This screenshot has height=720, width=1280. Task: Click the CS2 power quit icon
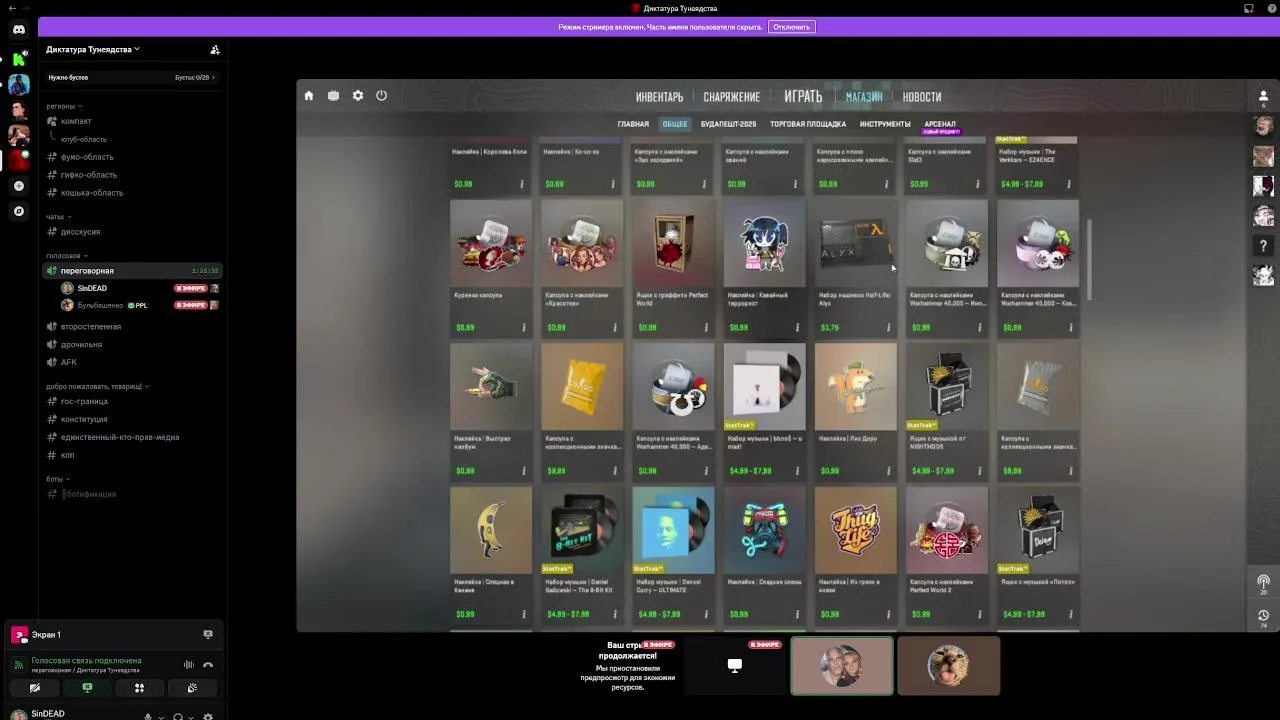pyautogui.click(x=381, y=96)
